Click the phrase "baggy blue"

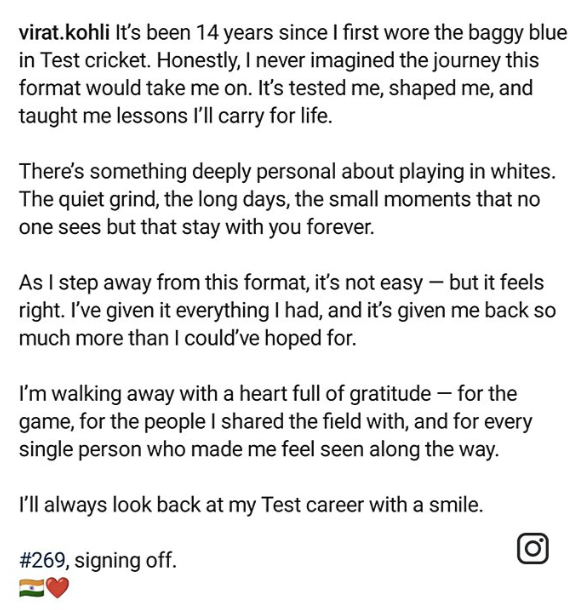point(517,33)
